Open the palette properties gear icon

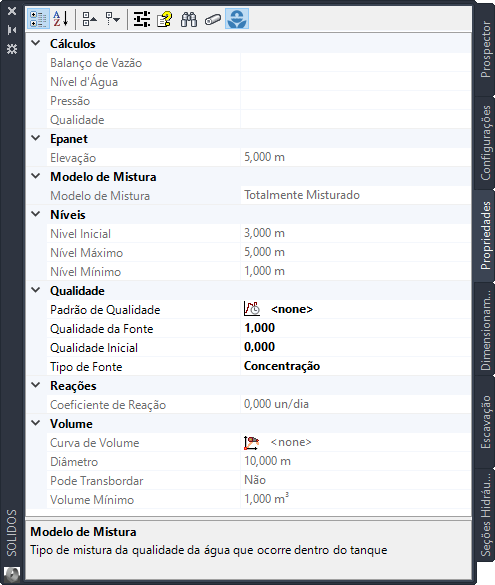(x=12, y=49)
